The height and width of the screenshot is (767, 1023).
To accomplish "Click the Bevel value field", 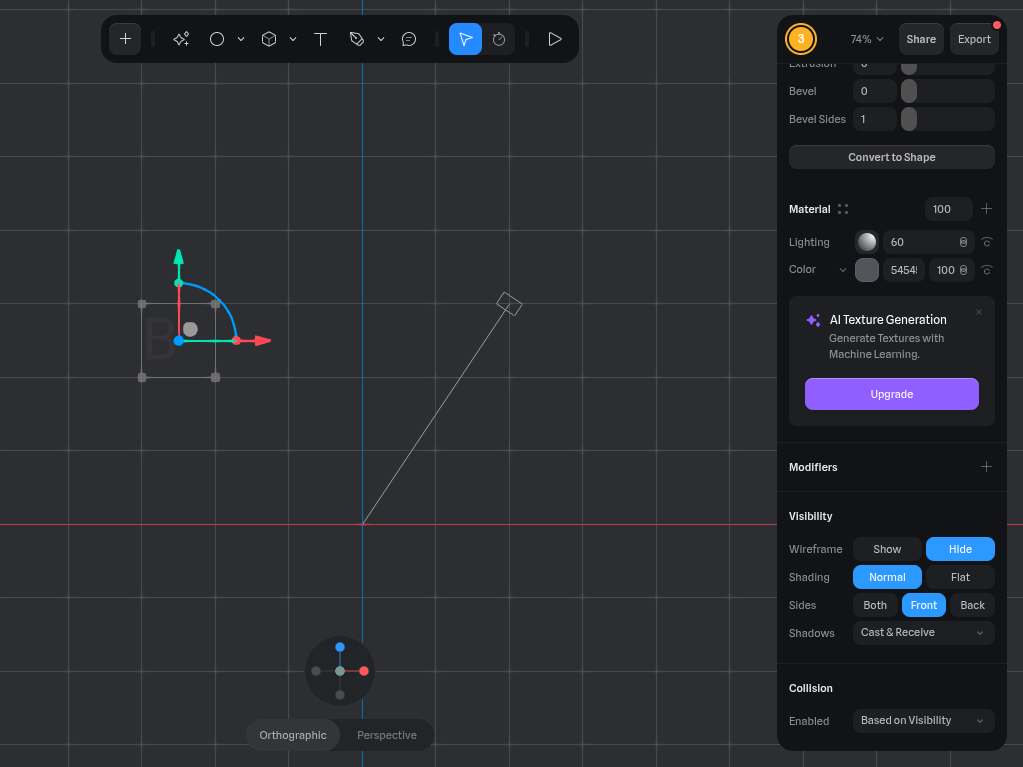I will point(874,91).
